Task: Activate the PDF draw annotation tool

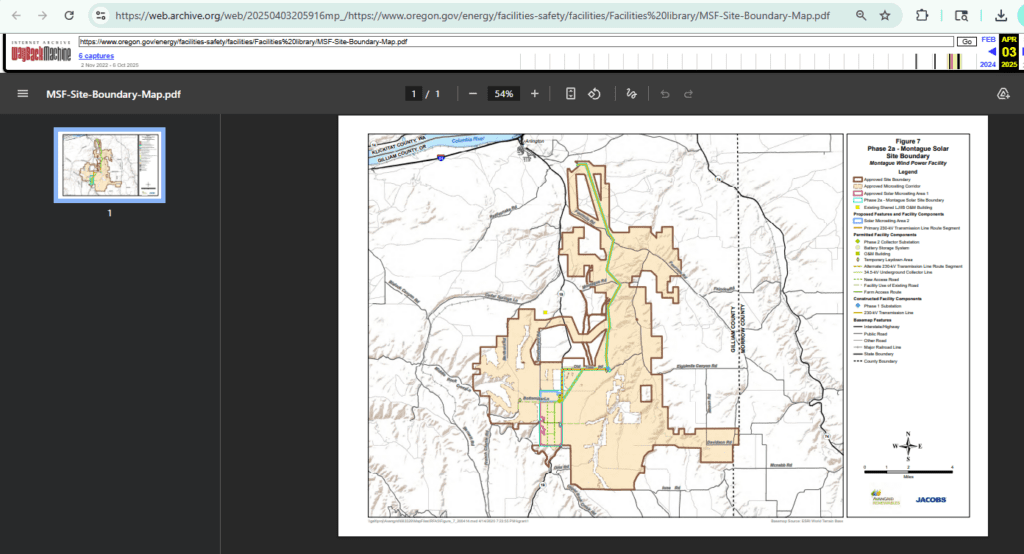Action: 631,93
